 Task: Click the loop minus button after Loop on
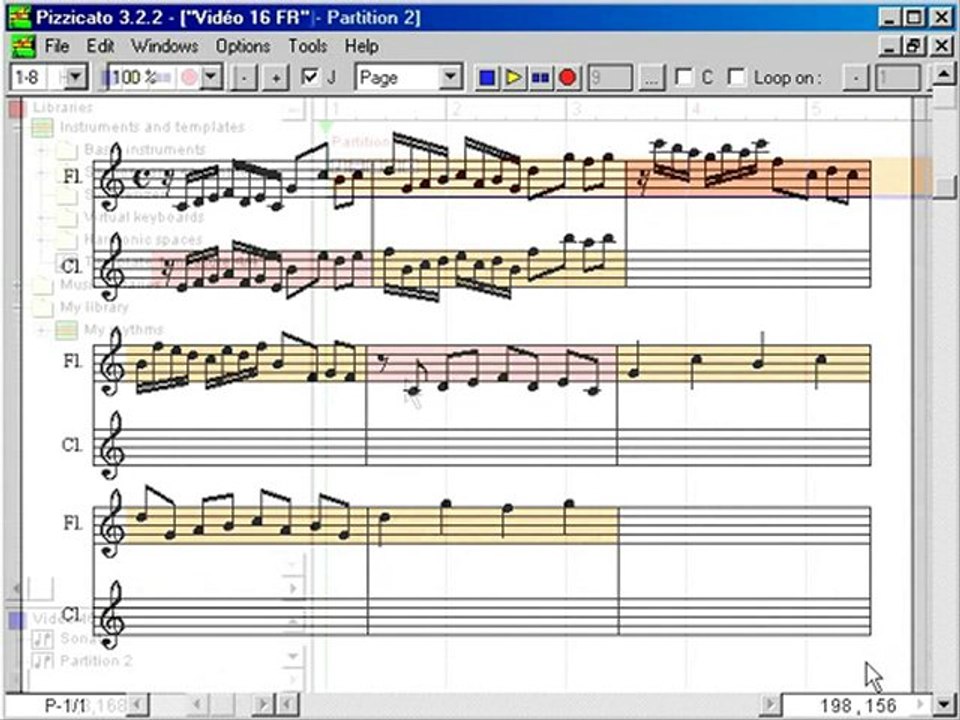855,78
